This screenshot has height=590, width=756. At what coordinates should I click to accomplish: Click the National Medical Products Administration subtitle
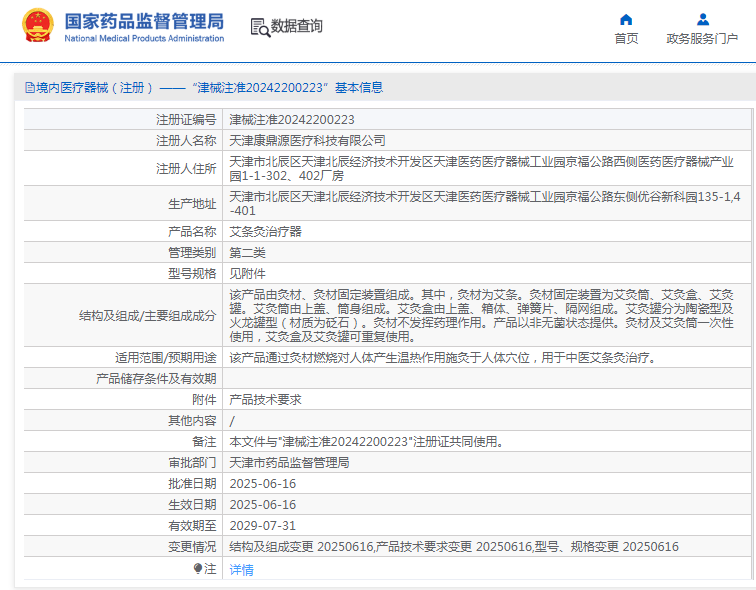point(144,38)
